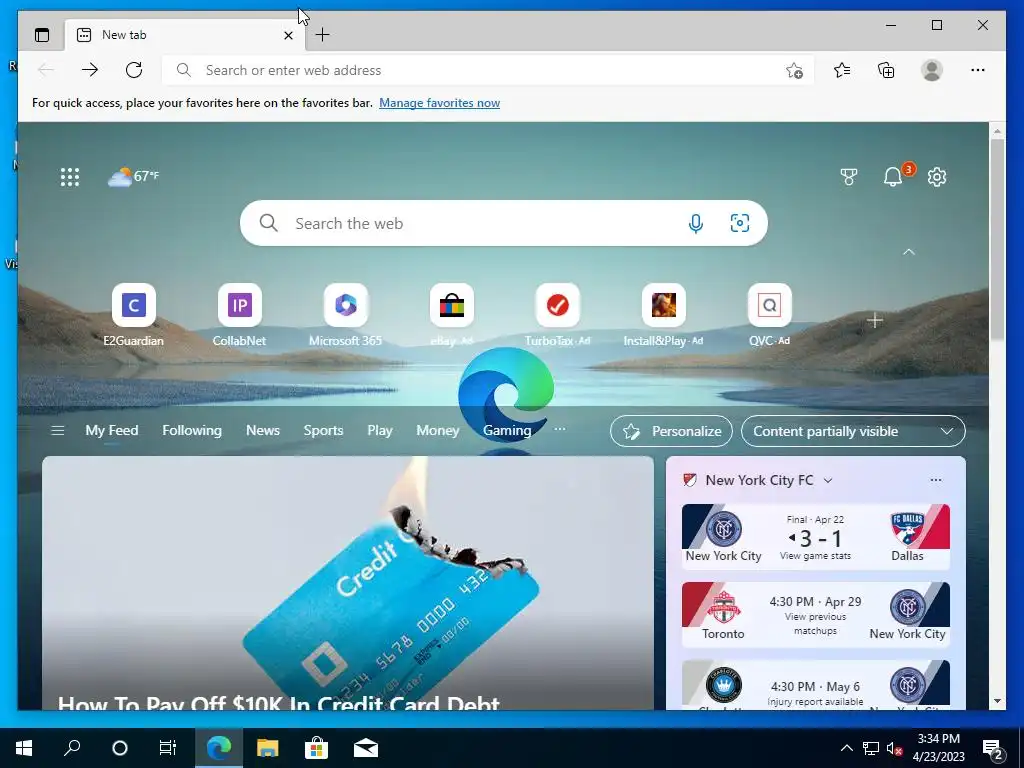This screenshot has width=1024, height=768.
Task: Open a new browser tab
Action: 322,35
